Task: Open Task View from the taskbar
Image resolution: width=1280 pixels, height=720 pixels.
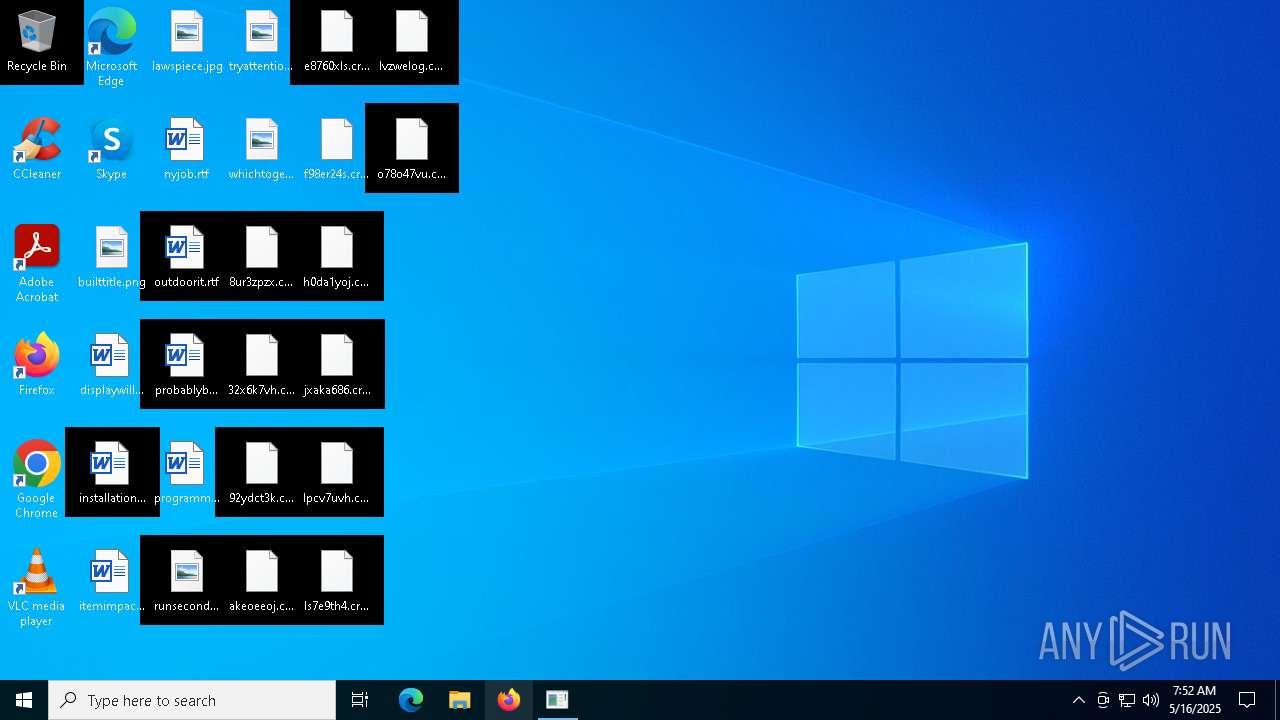Action: (x=360, y=700)
